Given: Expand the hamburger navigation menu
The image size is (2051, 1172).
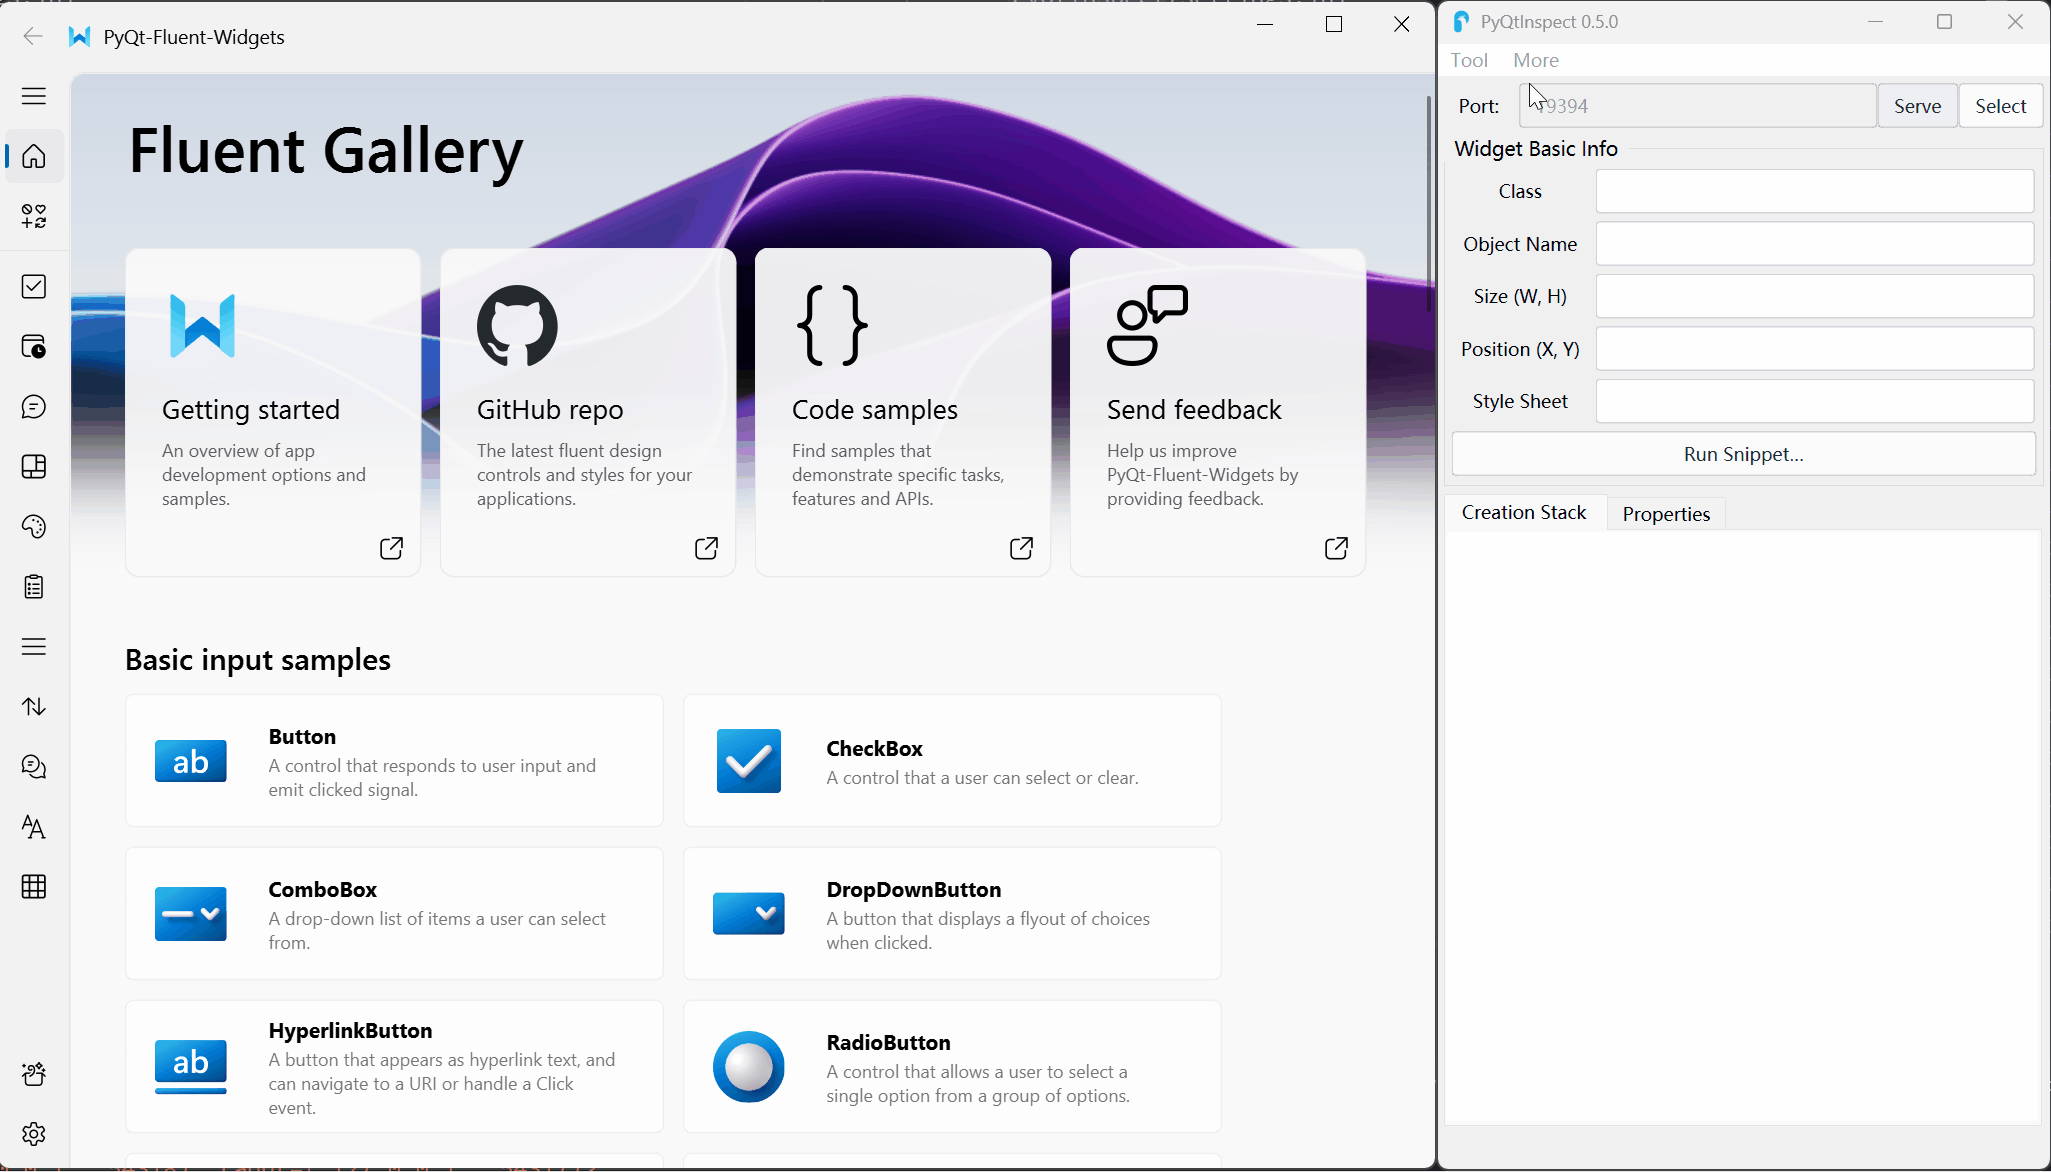Looking at the screenshot, I should [x=34, y=96].
